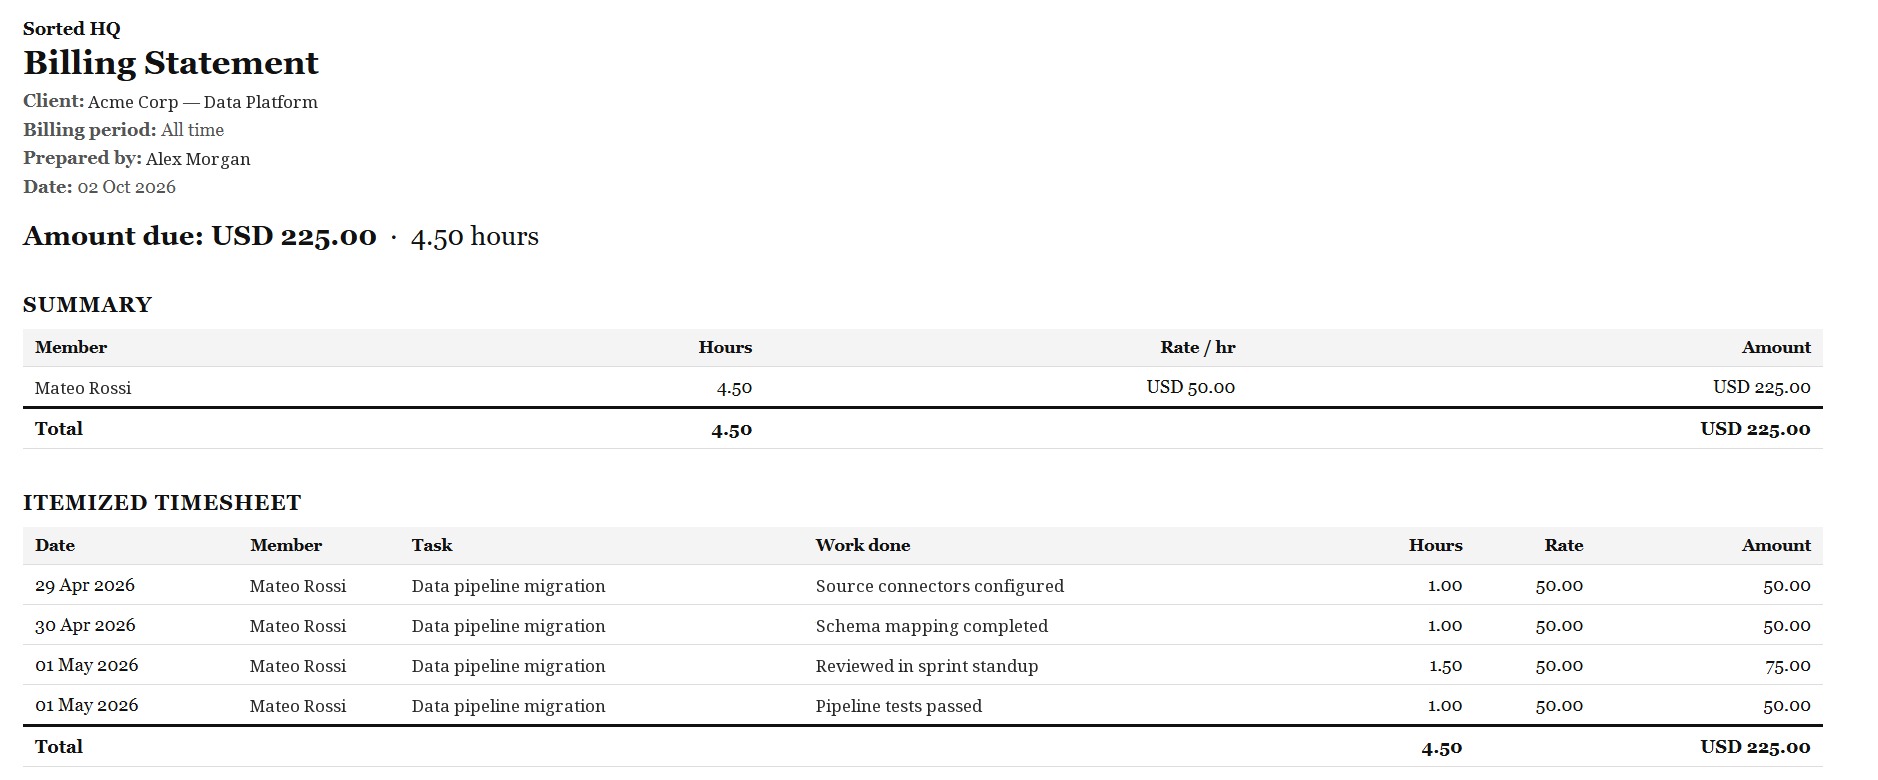Click 'Mateo Rossi' in the 30 Apr row

tap(298, 627)
